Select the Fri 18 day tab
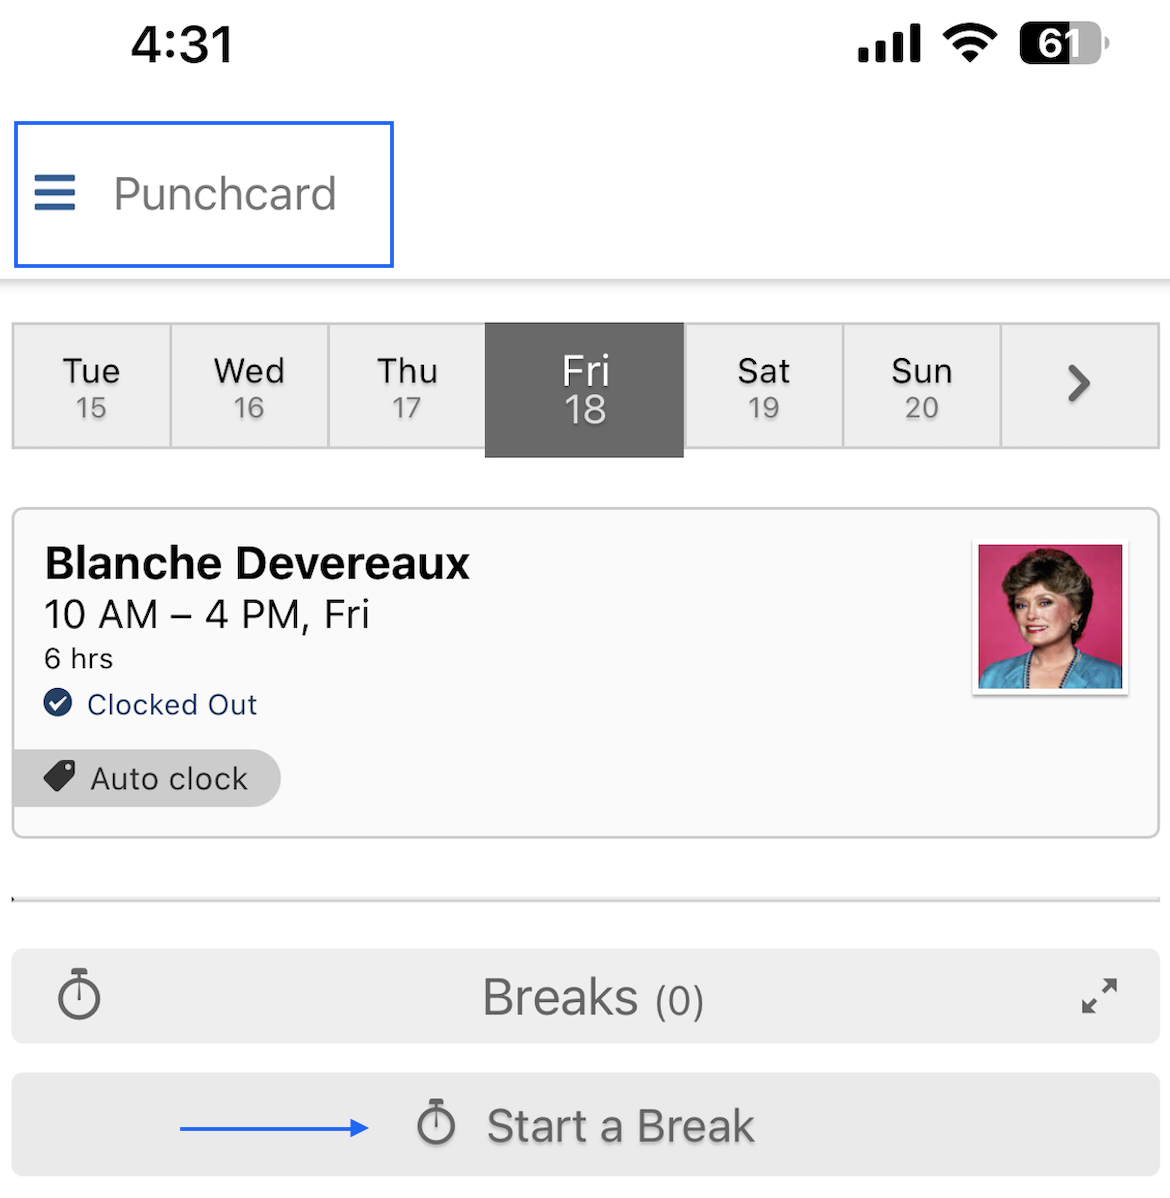This screenshot has height=1198, width=1170. 585,390
